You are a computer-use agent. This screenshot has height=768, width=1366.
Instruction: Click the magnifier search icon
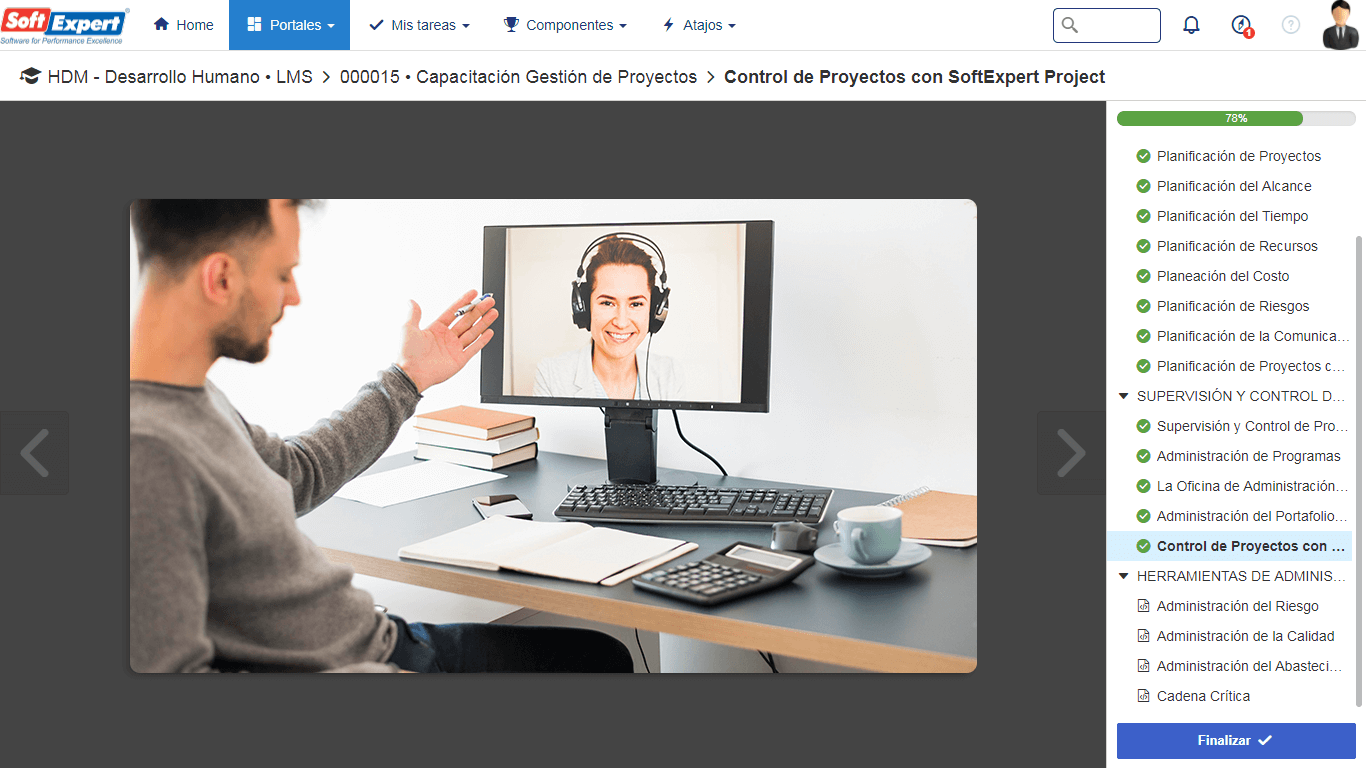tap(1070, 25)
